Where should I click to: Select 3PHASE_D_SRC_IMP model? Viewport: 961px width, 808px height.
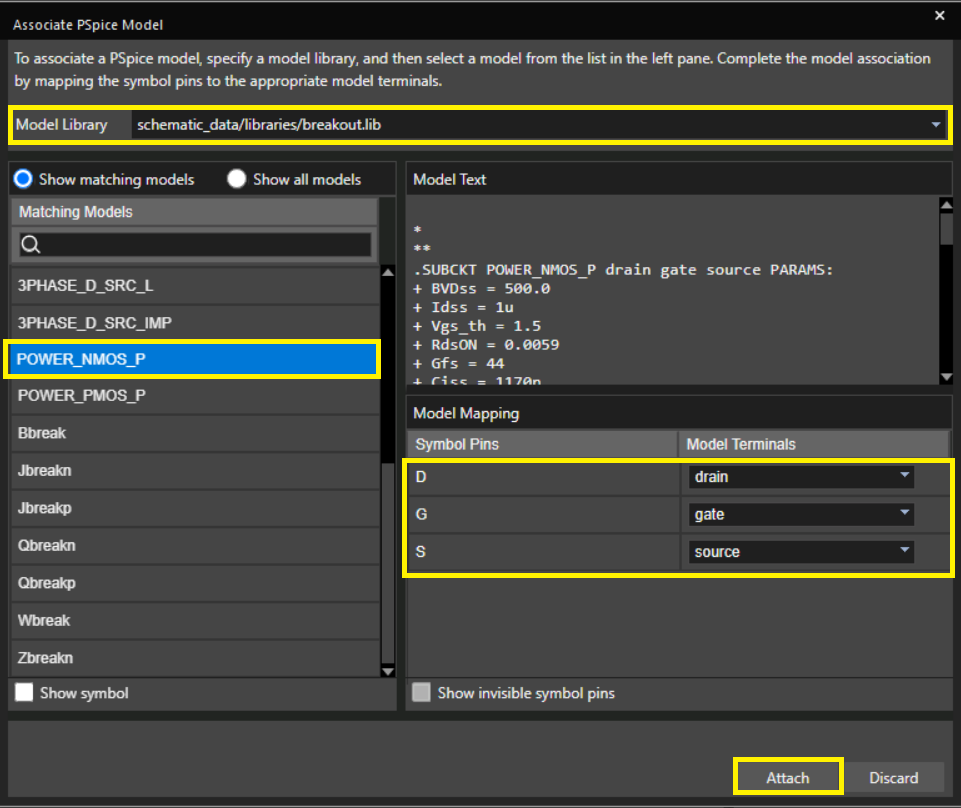click(x=195, y=323)
